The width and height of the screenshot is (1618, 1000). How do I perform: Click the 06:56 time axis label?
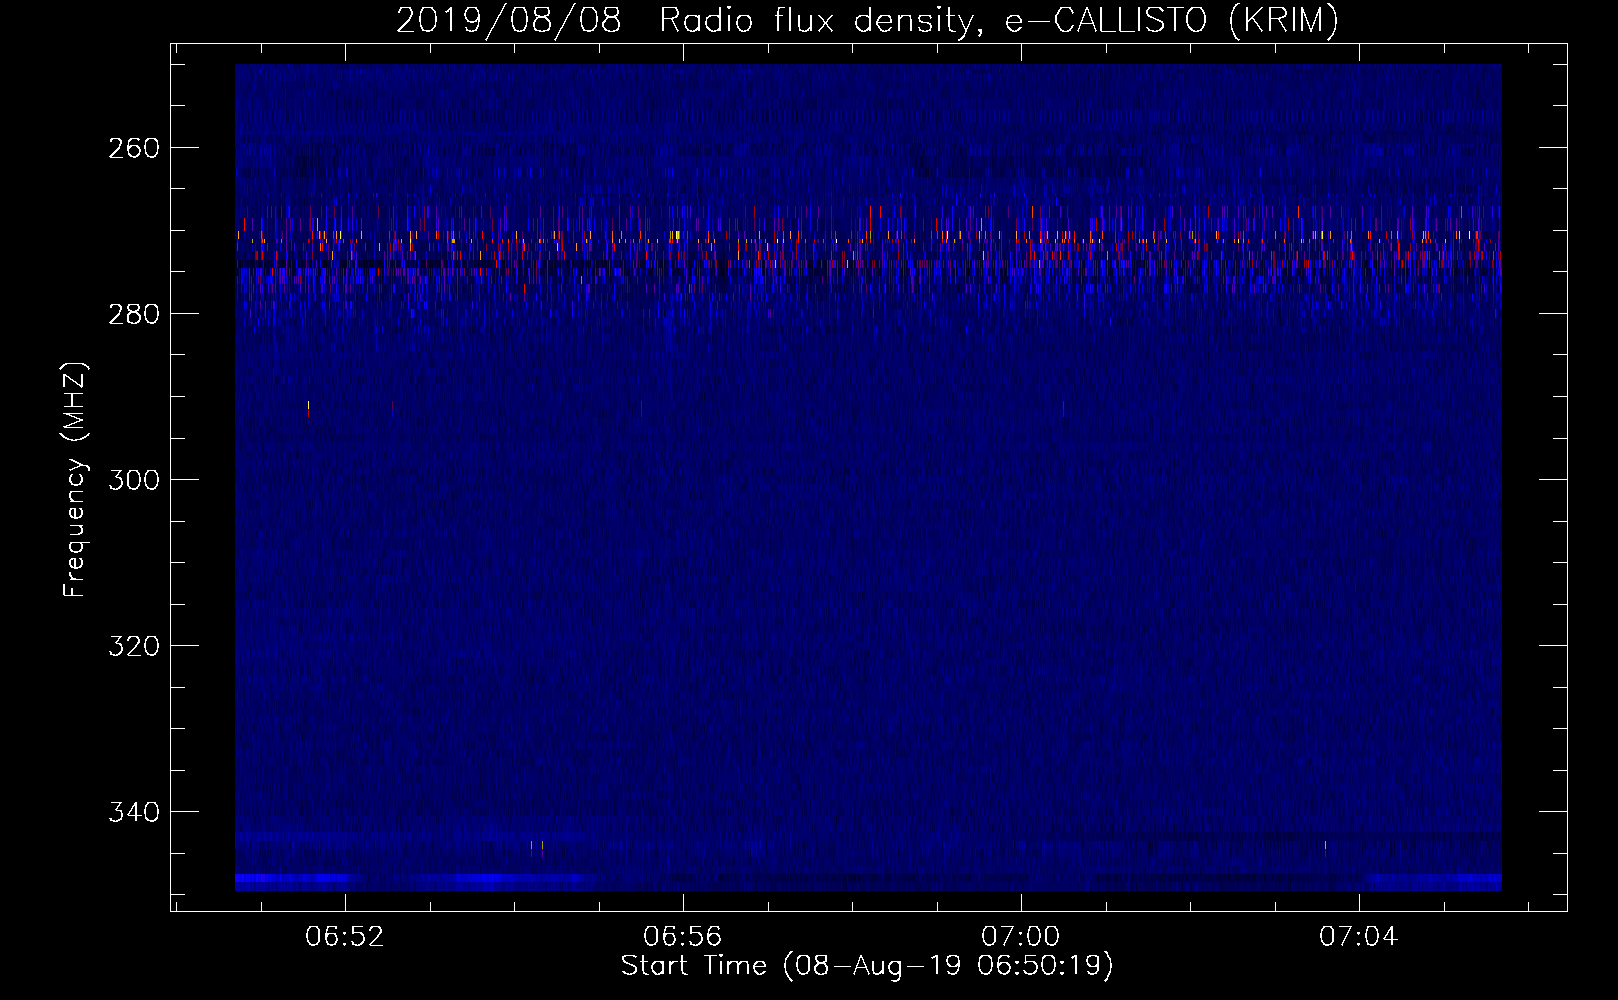click(683, 937)
